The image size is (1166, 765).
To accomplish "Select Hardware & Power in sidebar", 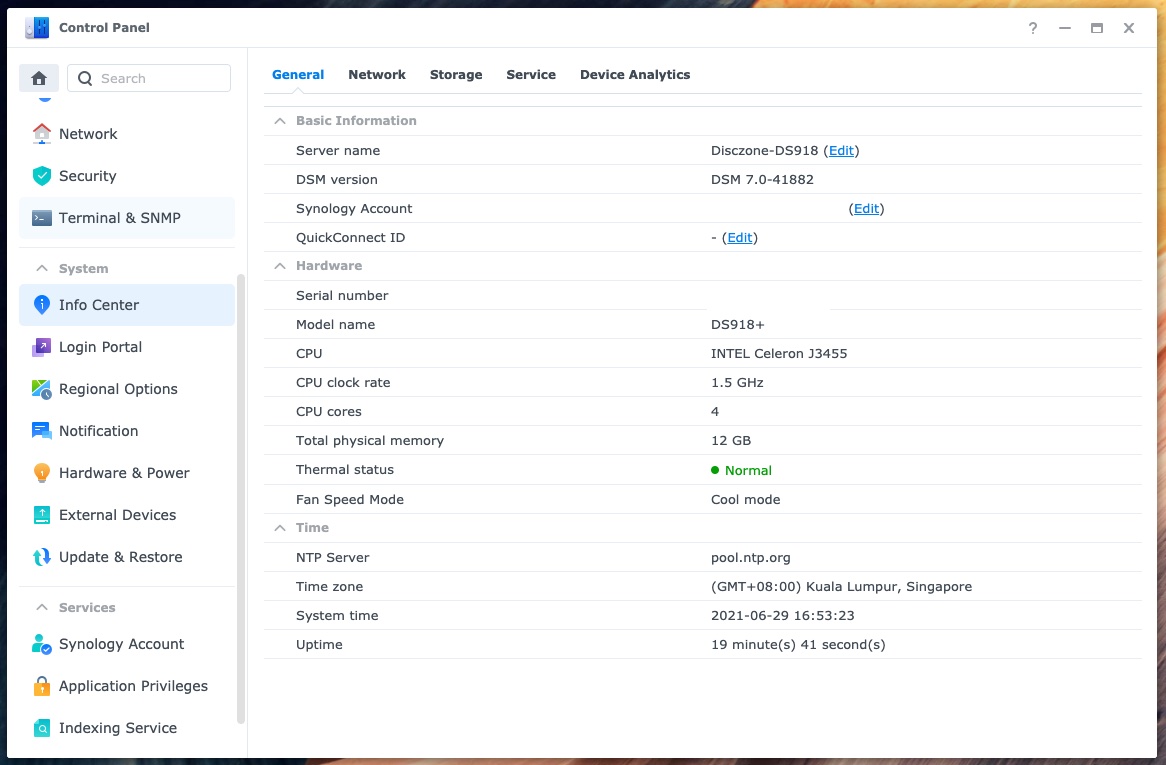I will (126, 473).
